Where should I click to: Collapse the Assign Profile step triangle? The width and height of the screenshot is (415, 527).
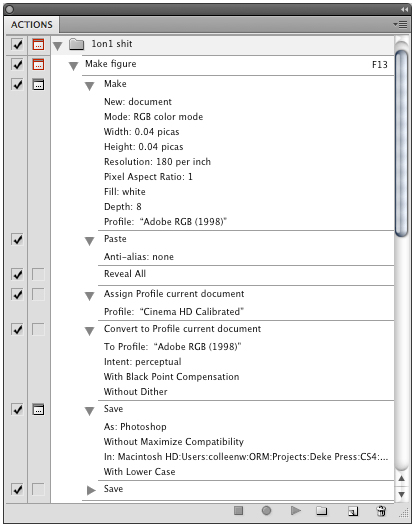89,296
